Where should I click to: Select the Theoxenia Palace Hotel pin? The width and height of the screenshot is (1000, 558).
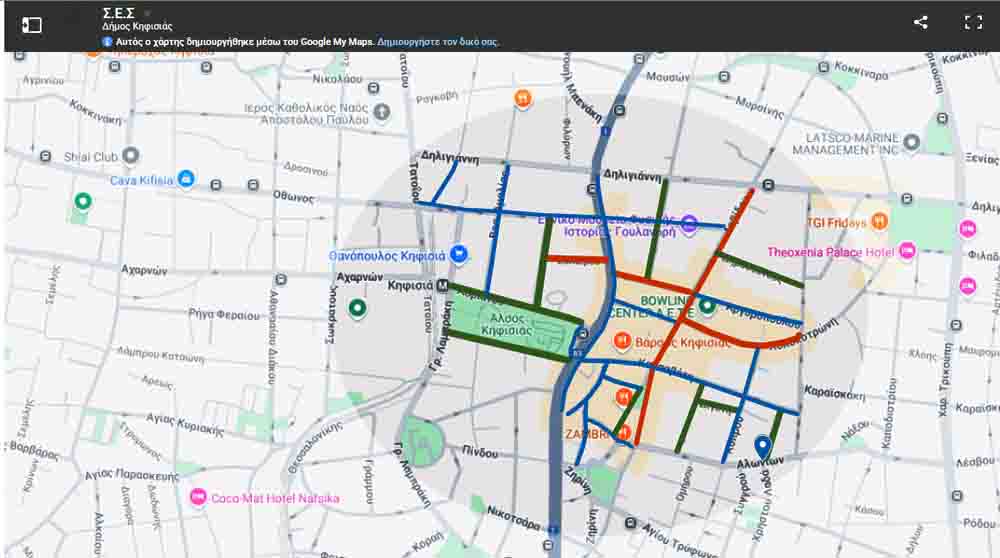(907, 251)
